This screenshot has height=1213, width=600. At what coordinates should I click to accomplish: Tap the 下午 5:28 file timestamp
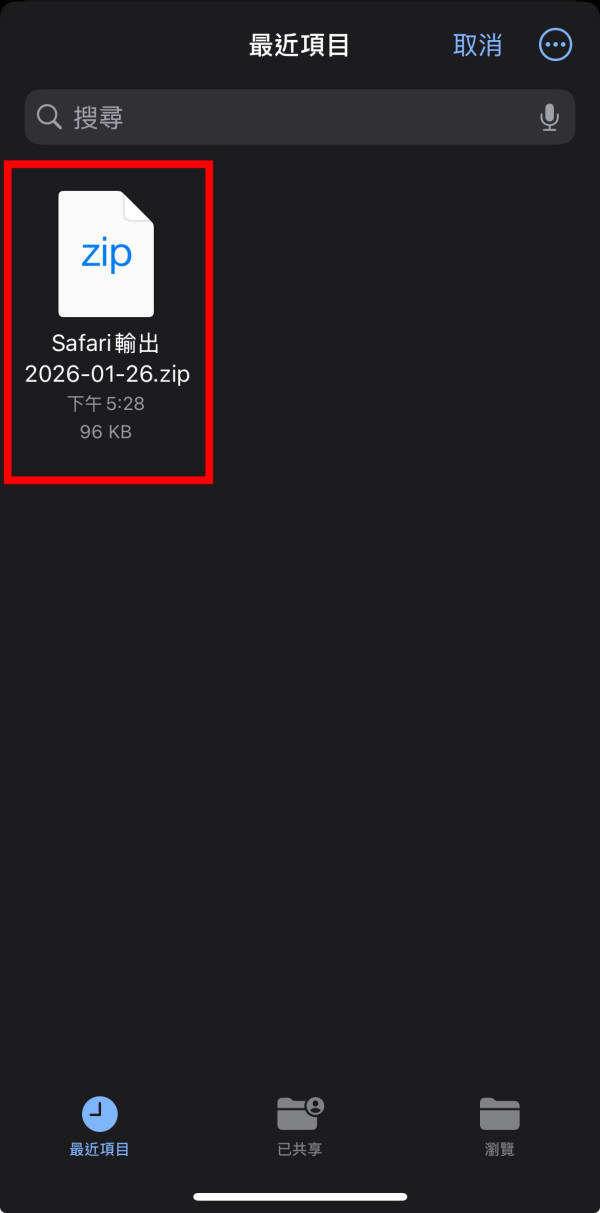pyautogui.click(x=106, y=405)
